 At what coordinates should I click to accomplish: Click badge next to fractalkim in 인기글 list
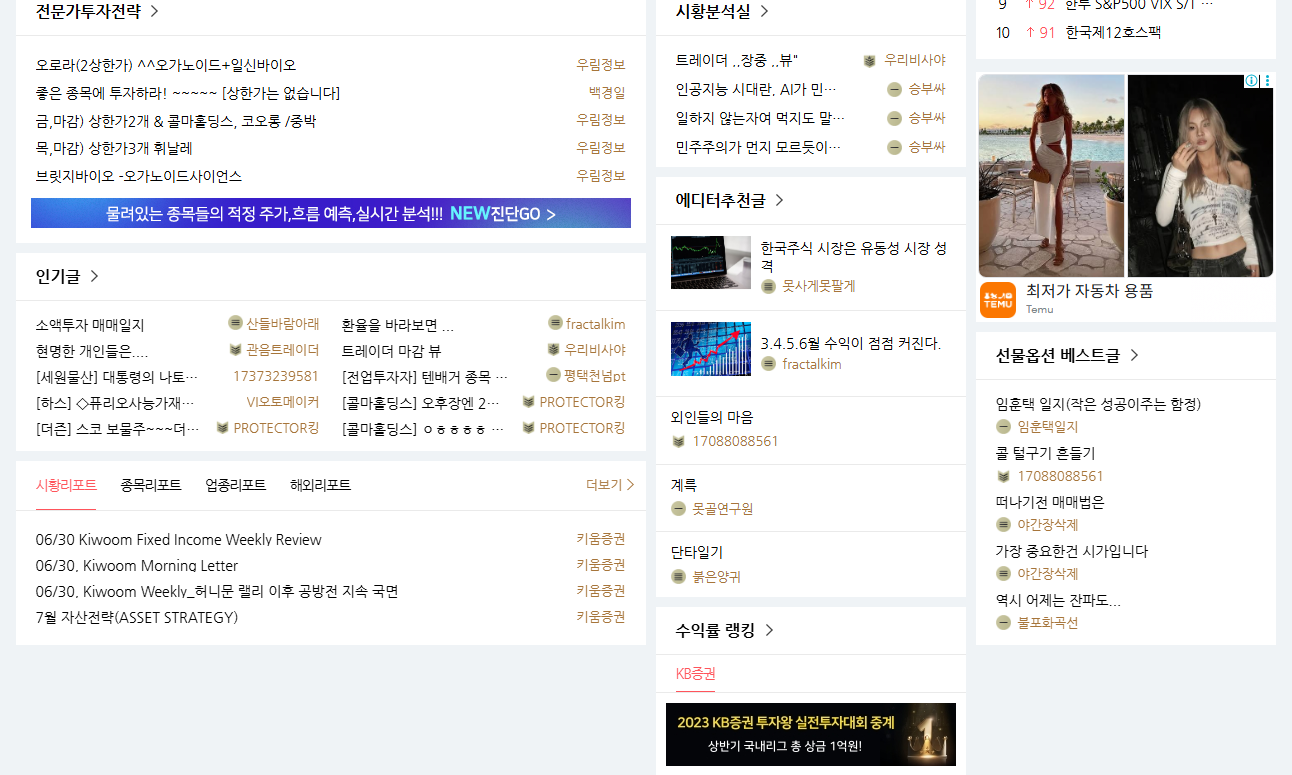tap(555, 323)
